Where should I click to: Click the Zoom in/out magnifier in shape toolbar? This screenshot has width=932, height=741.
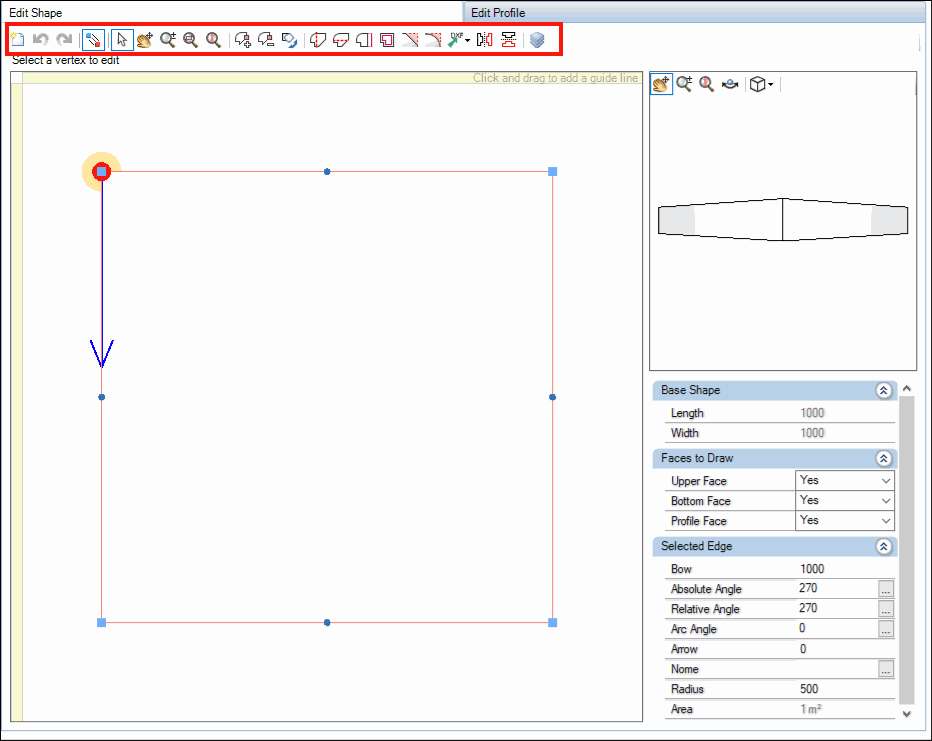point(168,40)
